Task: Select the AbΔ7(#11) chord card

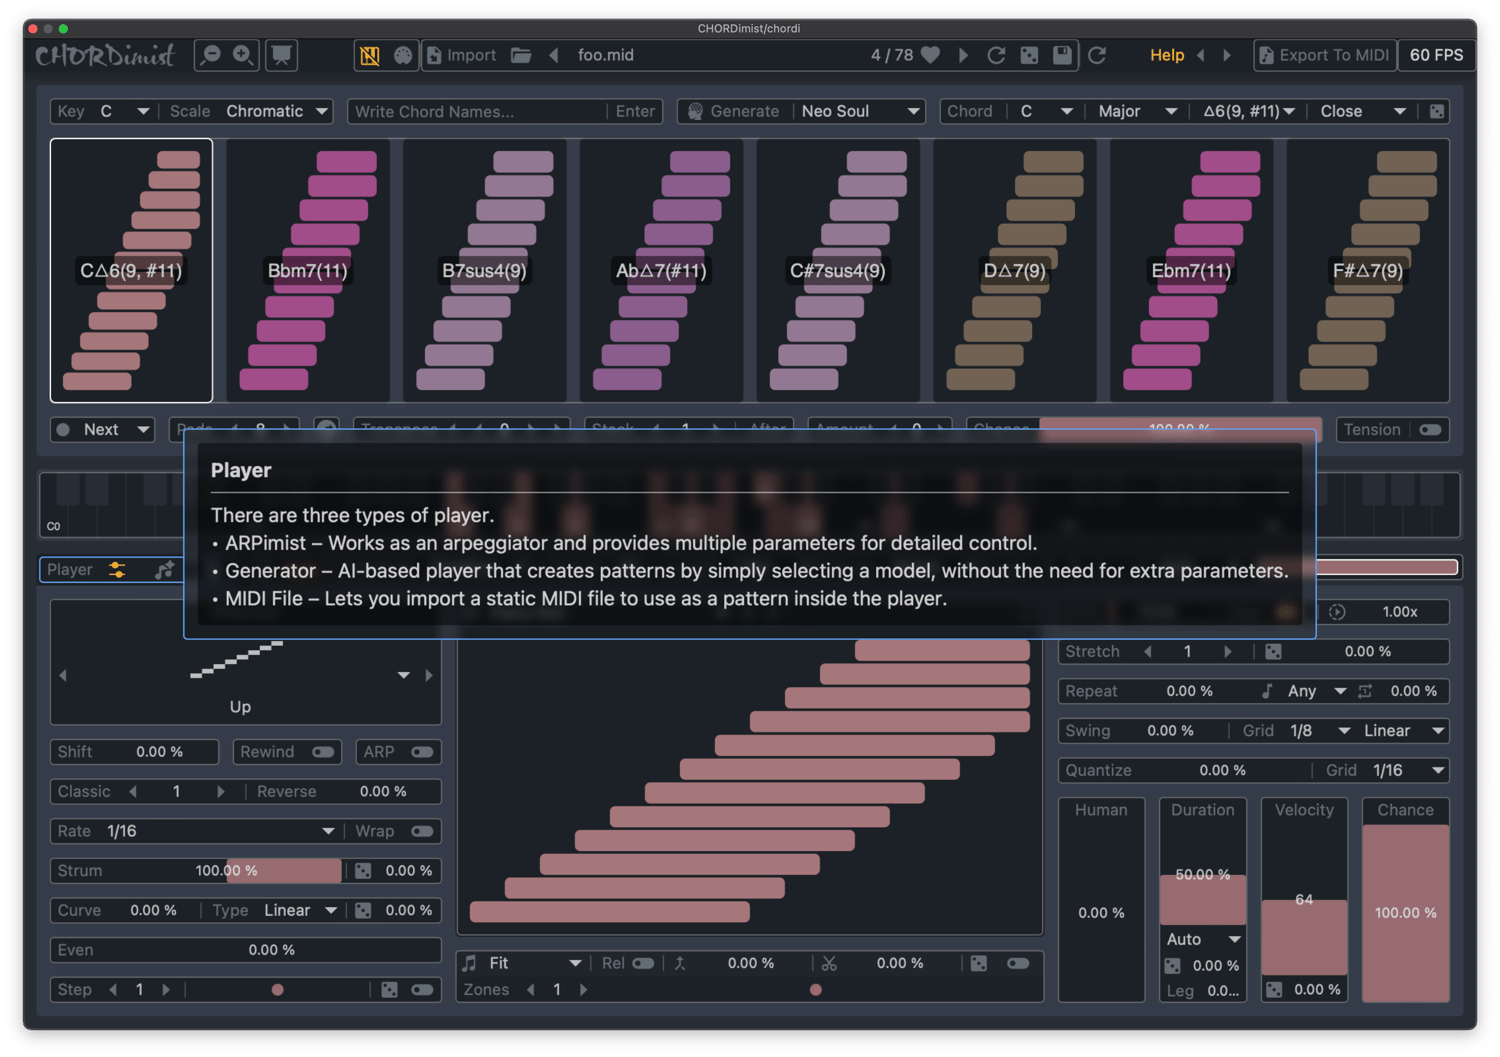Action: pos(661,270)
